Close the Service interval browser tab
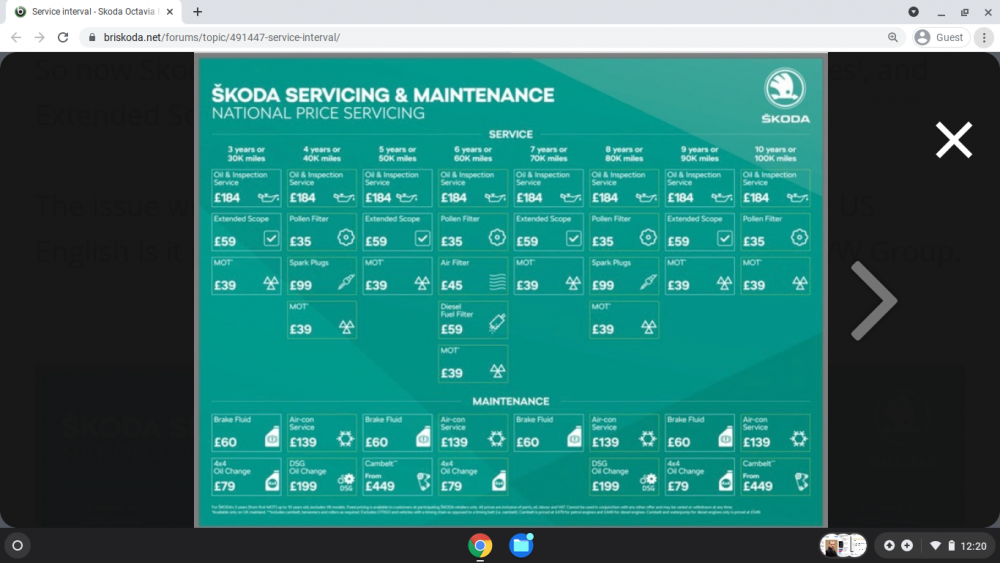Viewport: 1000px width, 563px height. tap(170, 11)
